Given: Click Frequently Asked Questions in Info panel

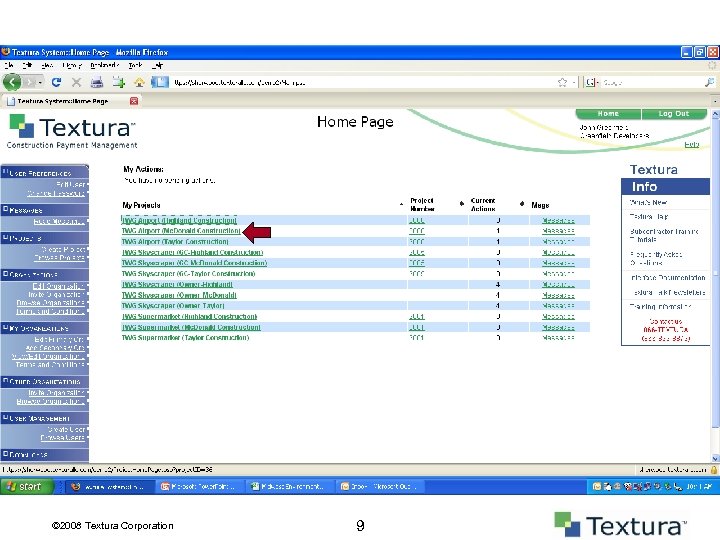Looking at the screenshot, I should (x=656, y=259).
